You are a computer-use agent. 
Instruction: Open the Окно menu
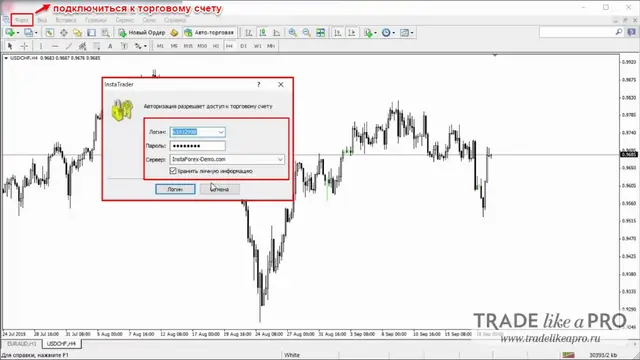click(x=149, y=20)
